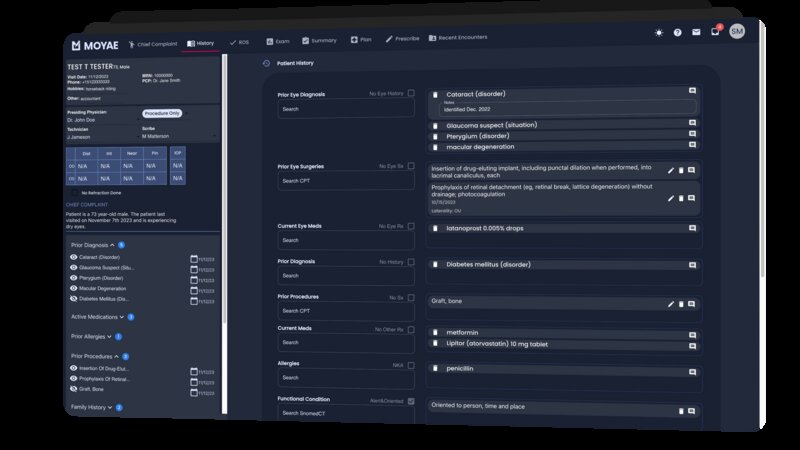Switch to the ROS tab
The image size is (800, 450).
click(x=239, y=42)
